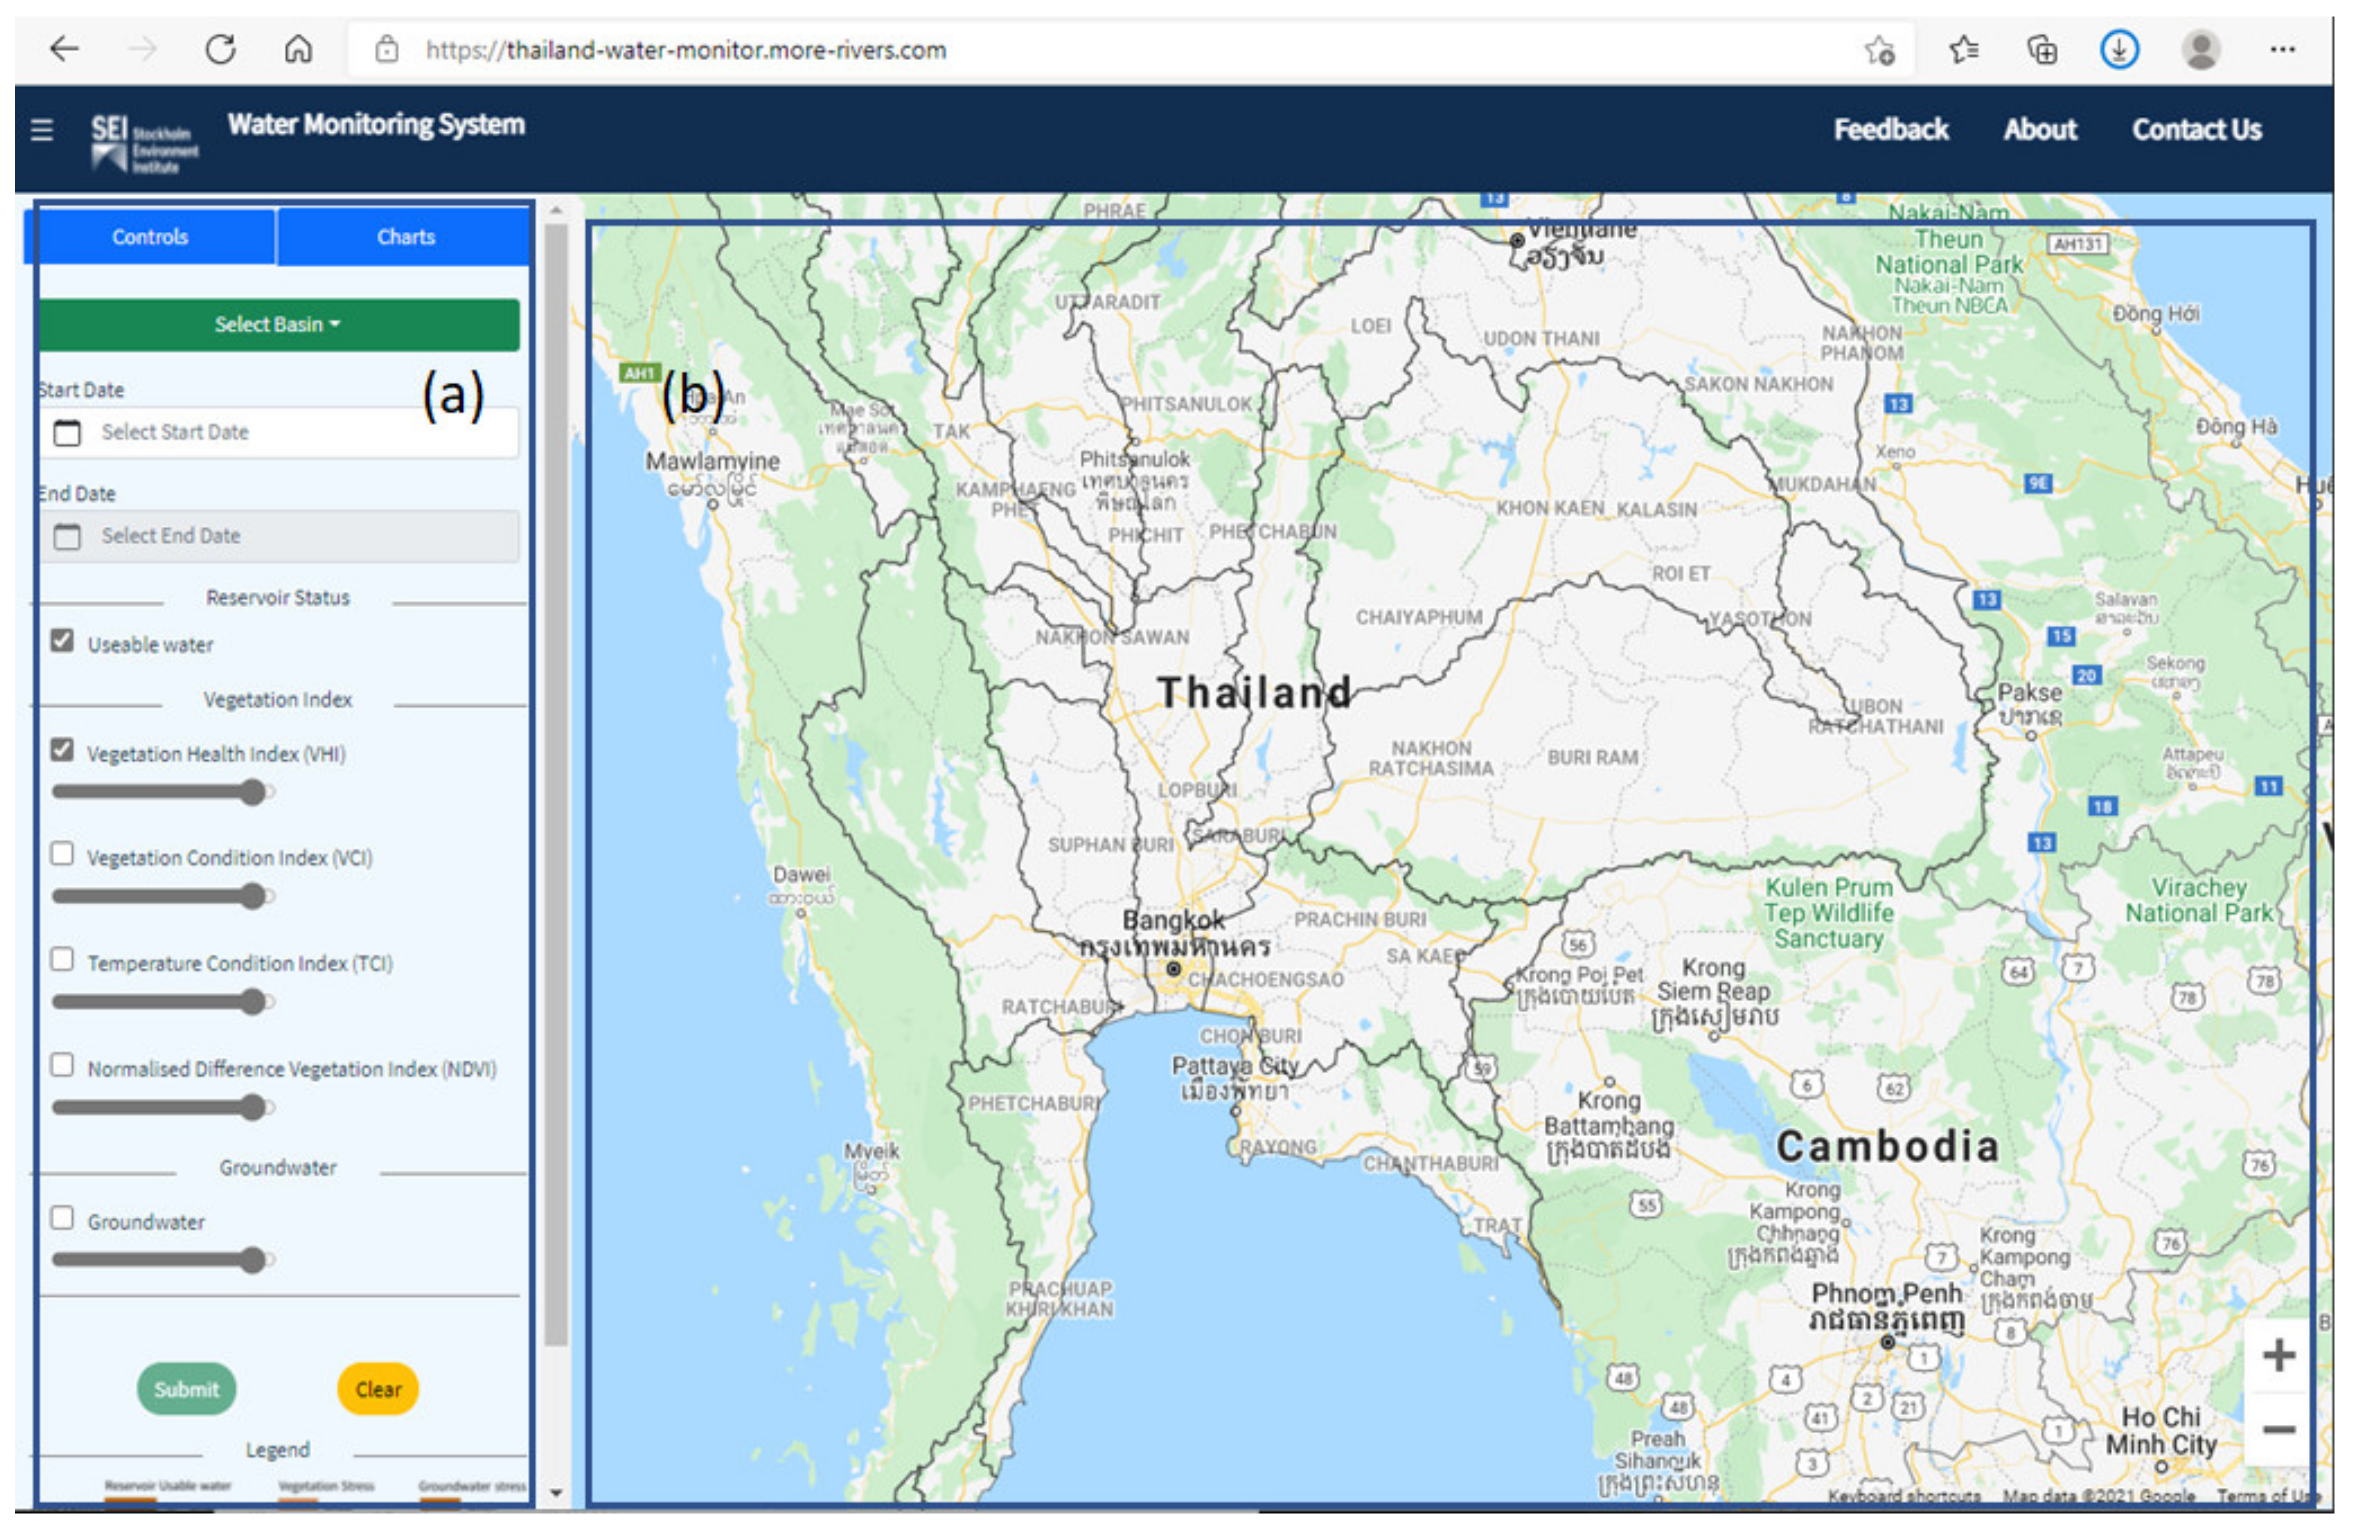Click the Vegetation Health Index slider handle

(x=254, y=793)
